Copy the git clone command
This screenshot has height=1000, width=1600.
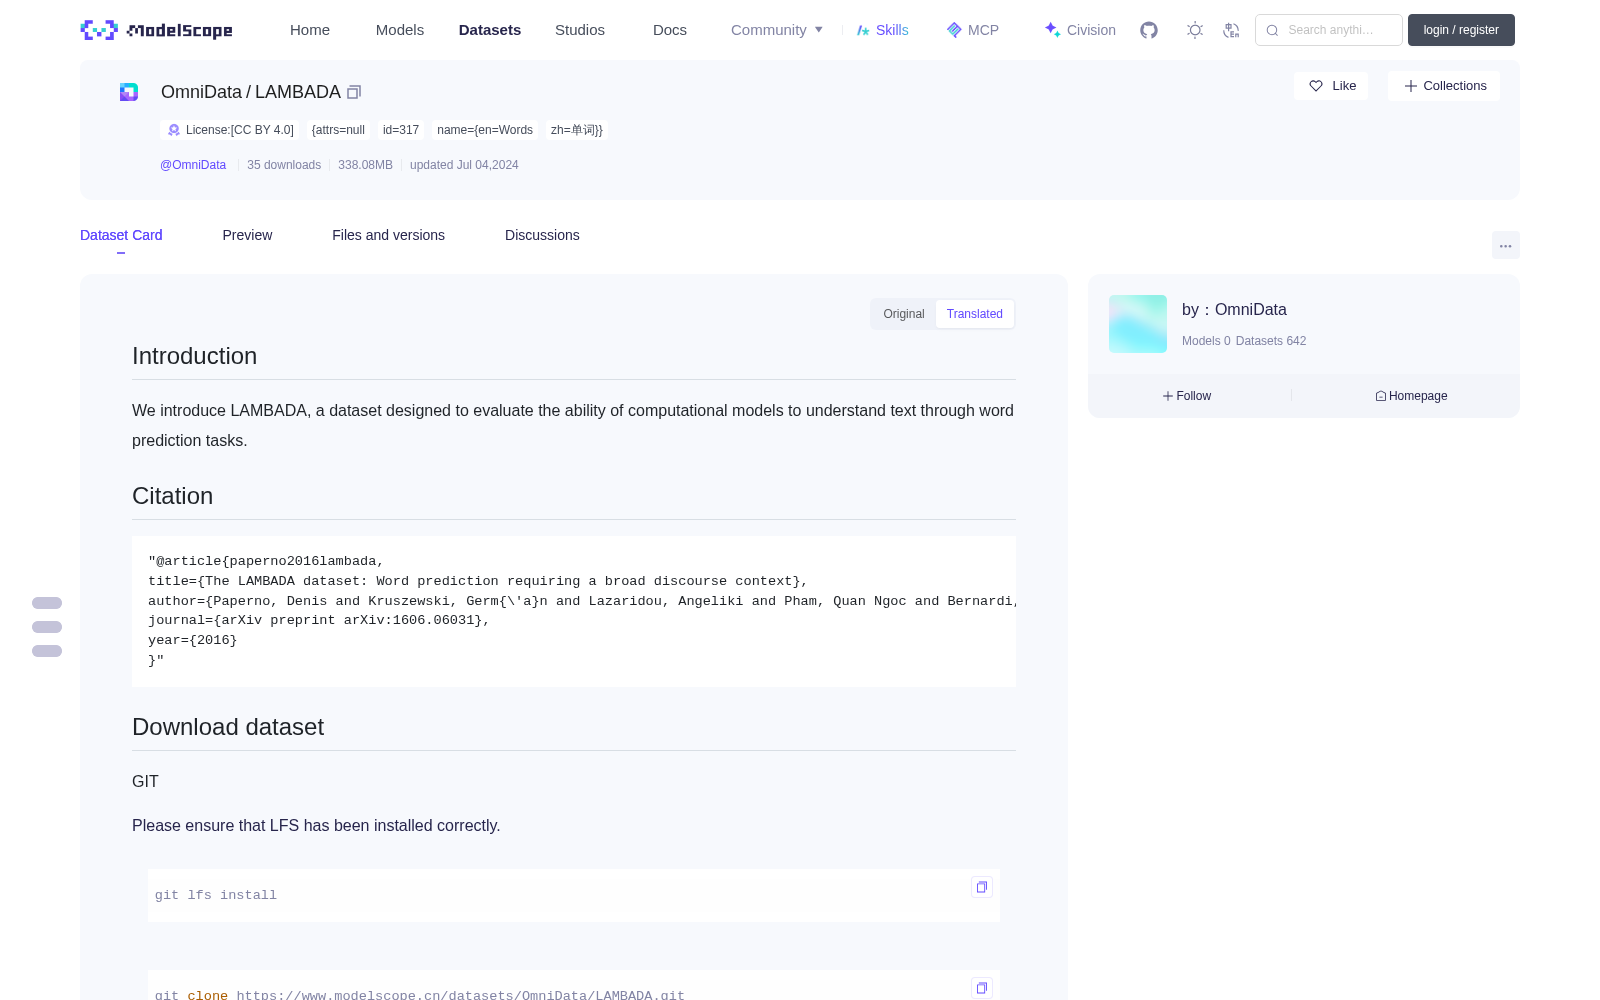point(982,988)
